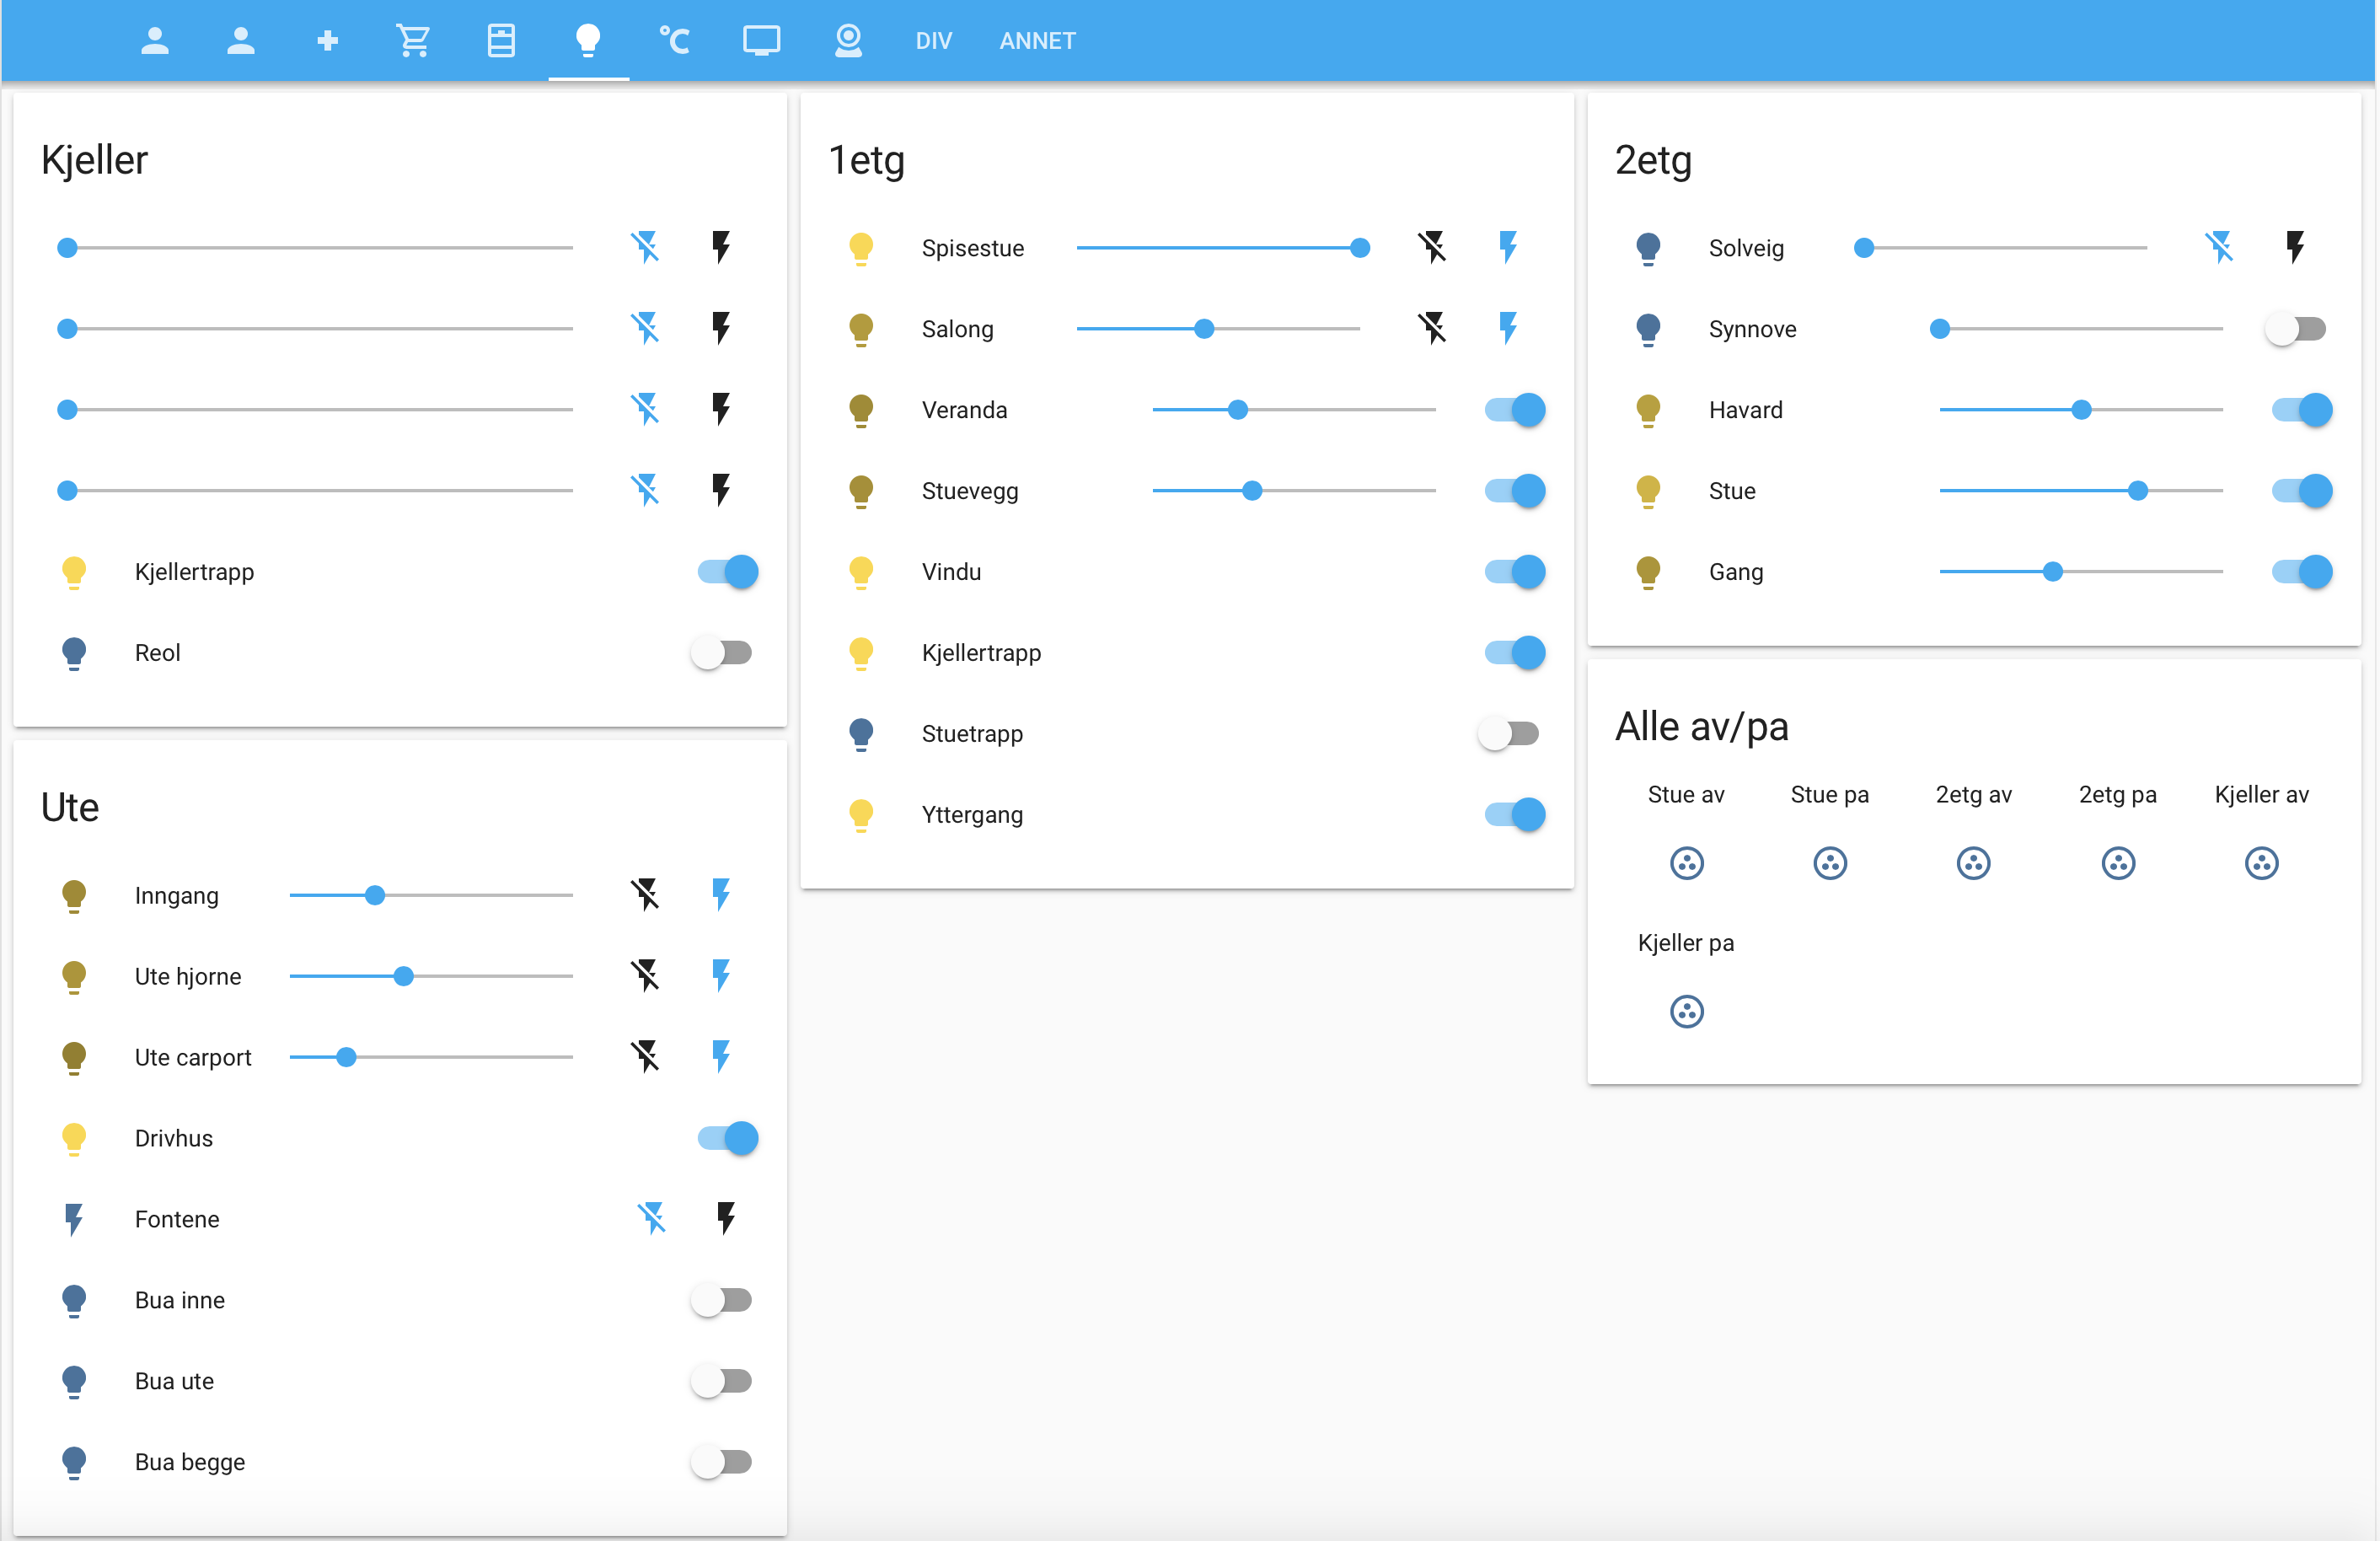Turn off the Drivhus toggle
Viewport: 2380px width, 1541px height.
(728, 1138)
